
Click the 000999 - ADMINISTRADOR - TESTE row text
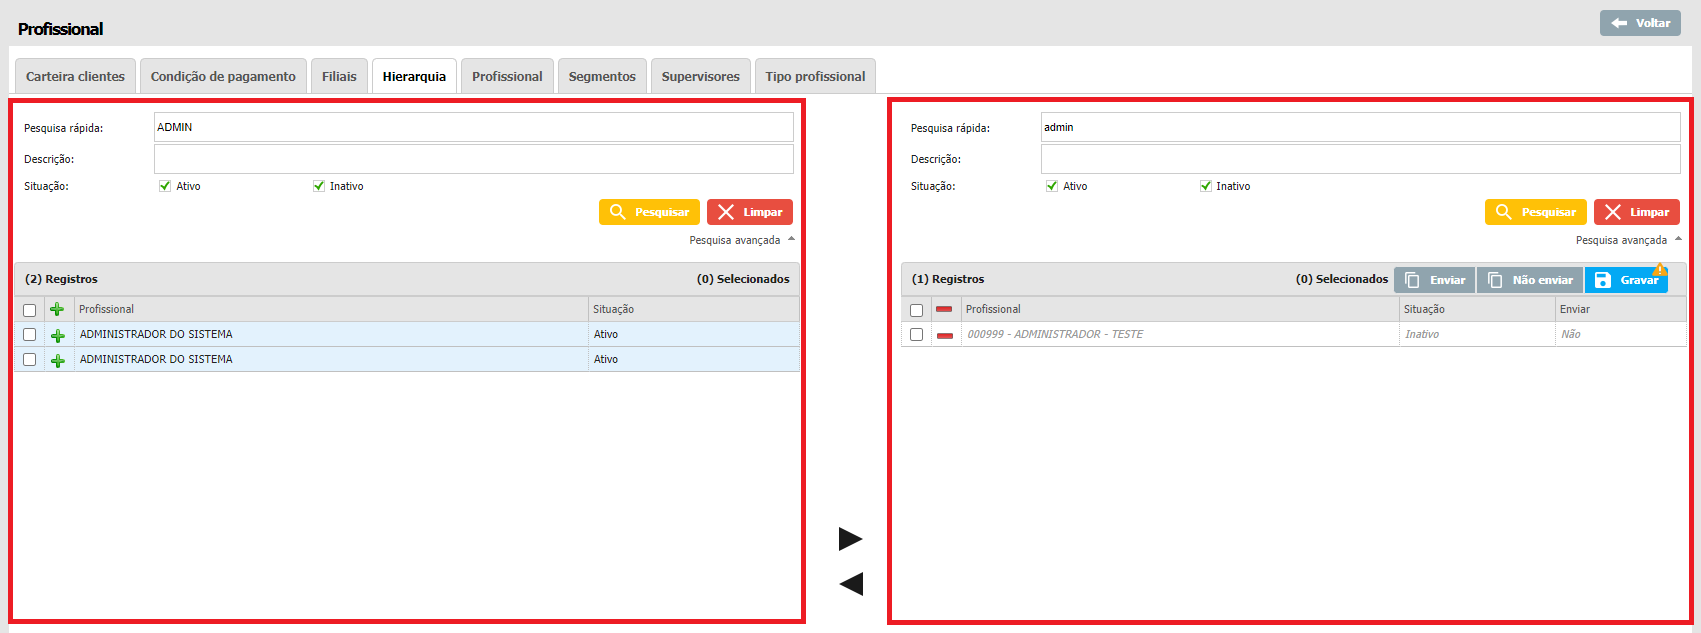click(1055, 335)
